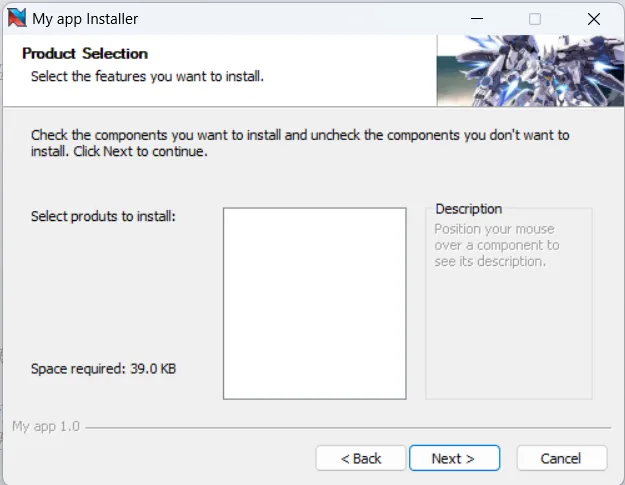Viewport: 625px width, 485px height.
Task: Click inside the empty components list box
Action: click(x=314, y=303)
